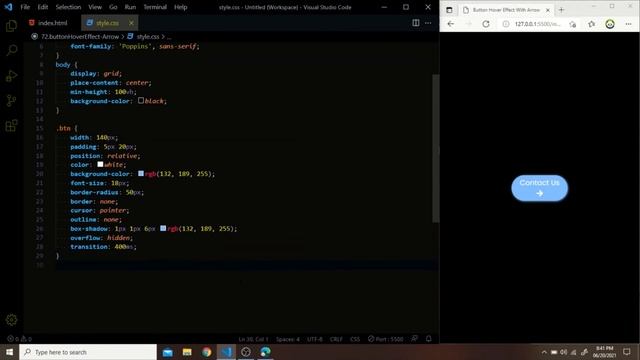
Task: Go back in the browser
Action: click(x=451, y=24)
